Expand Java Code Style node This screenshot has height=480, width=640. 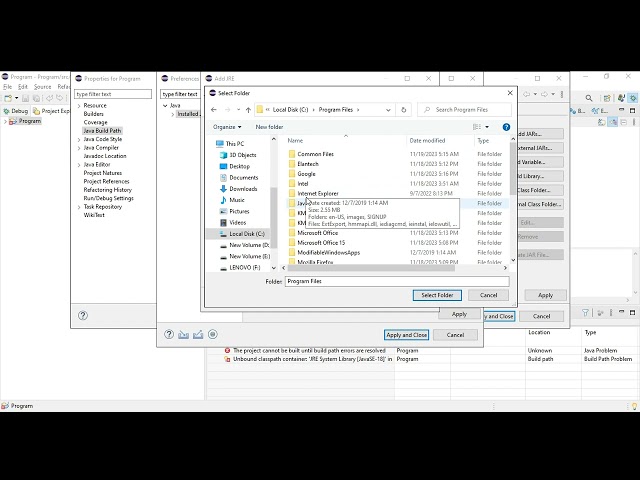[79, 140]
